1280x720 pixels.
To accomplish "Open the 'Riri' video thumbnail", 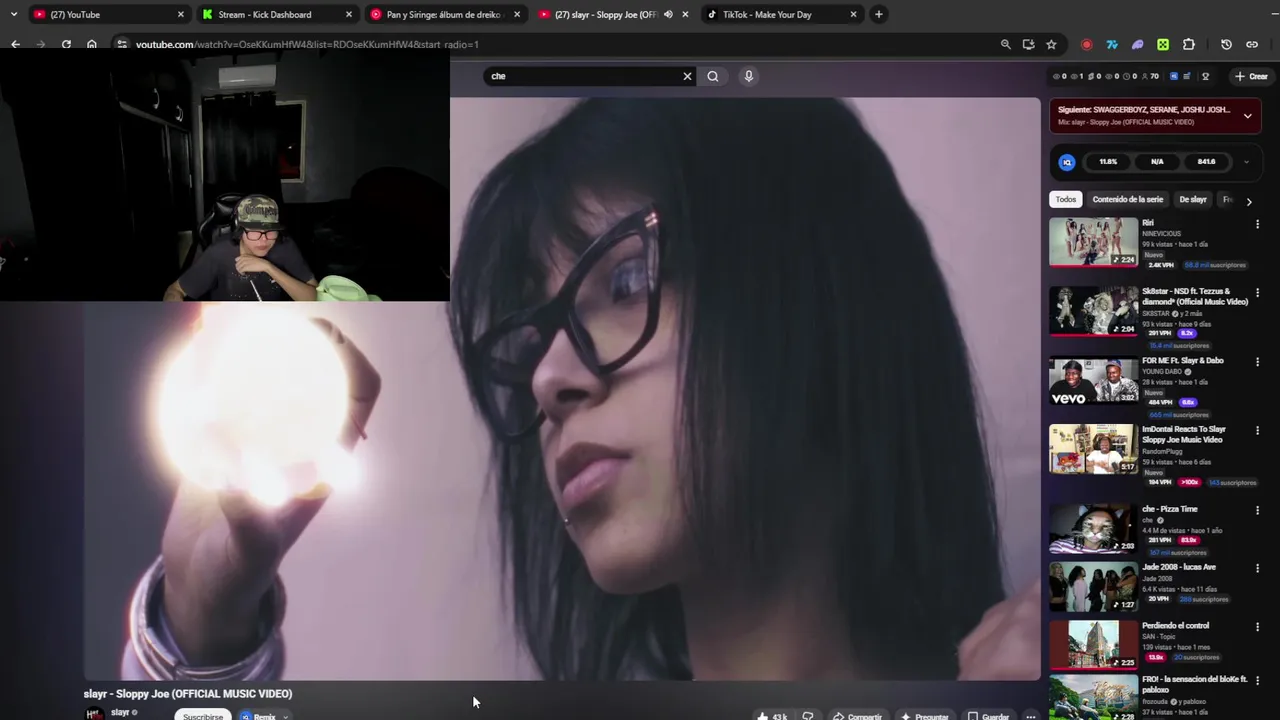I will tap(1093, 242).
